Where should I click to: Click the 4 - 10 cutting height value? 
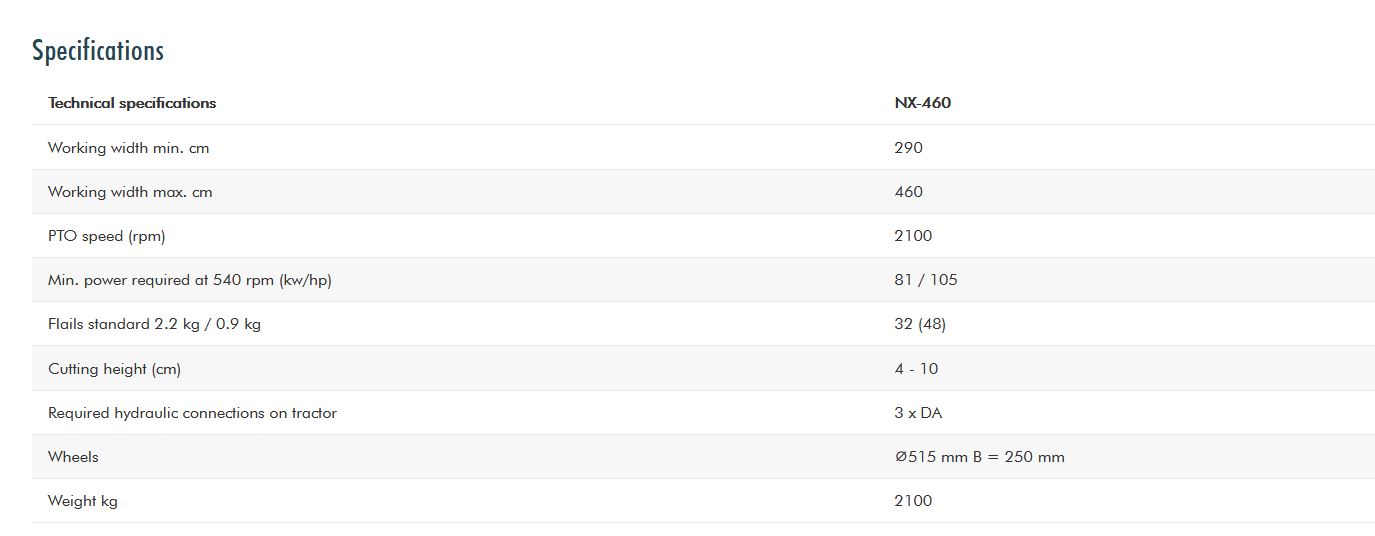(x=916, y=369)
